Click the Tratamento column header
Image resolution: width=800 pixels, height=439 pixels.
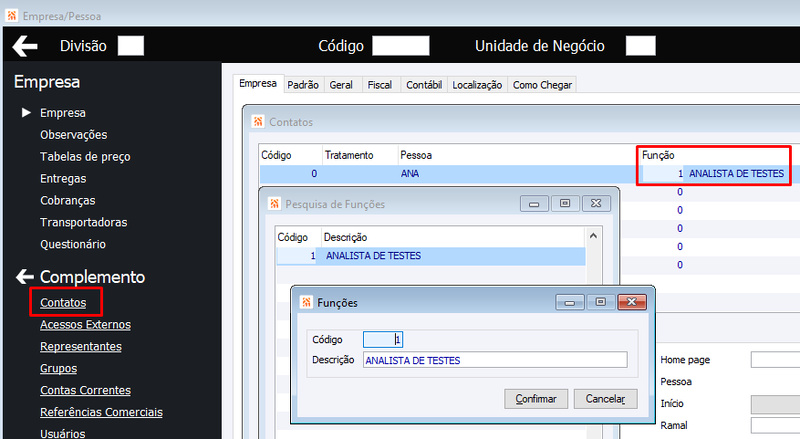click(349, 155)
